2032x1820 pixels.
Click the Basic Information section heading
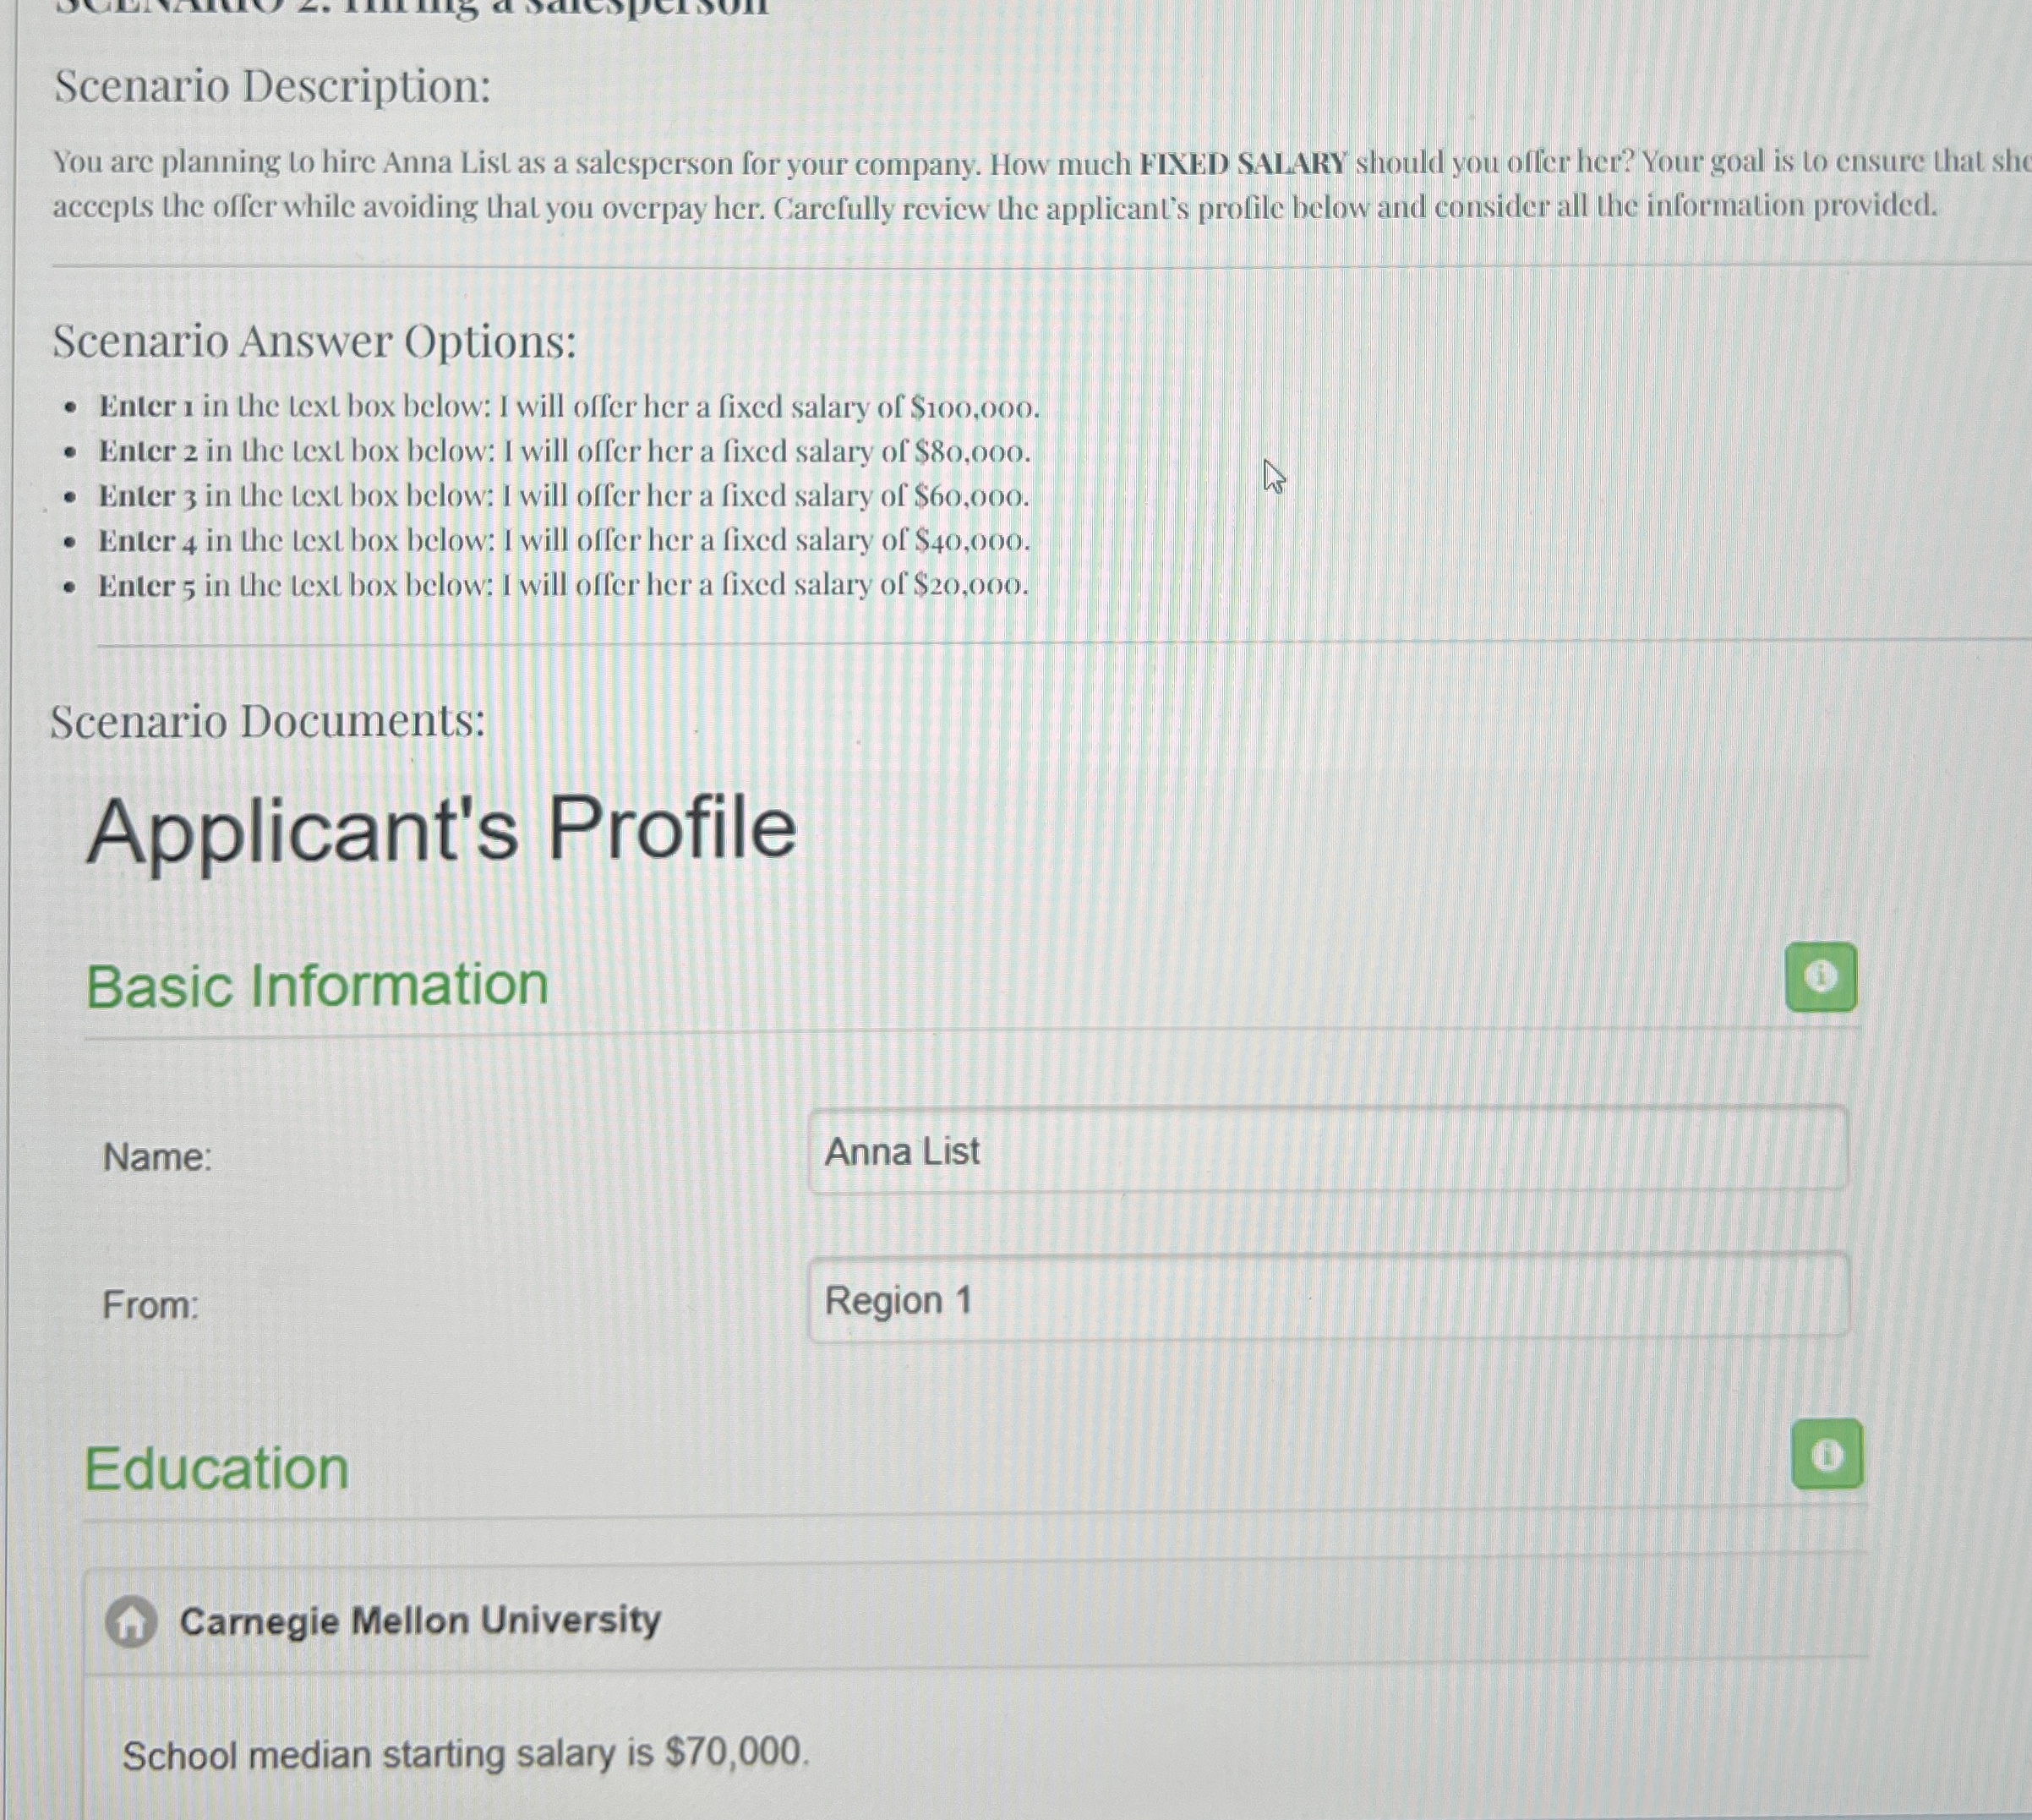tap(315, 985)
